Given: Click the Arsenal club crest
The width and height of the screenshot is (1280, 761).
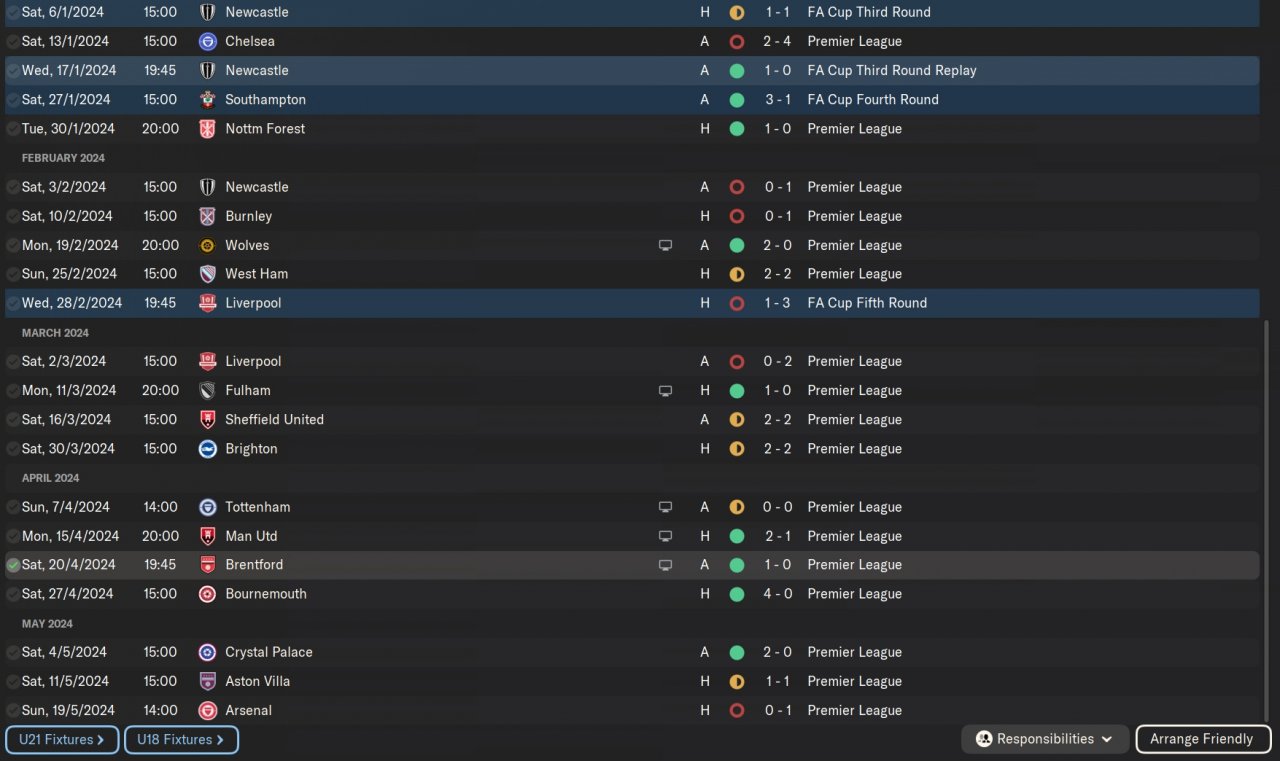Looking at the screenshot, I should click(x=207, y=711).
